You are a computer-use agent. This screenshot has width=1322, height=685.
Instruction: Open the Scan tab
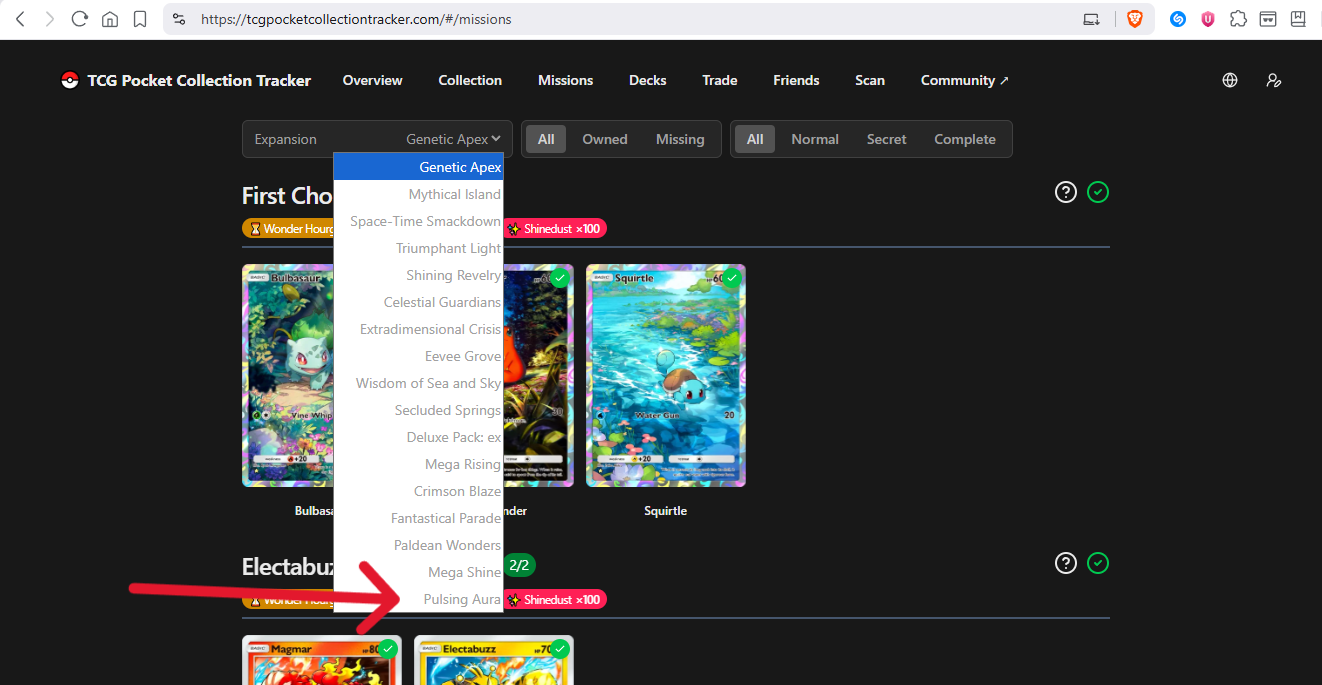point(870,80)
